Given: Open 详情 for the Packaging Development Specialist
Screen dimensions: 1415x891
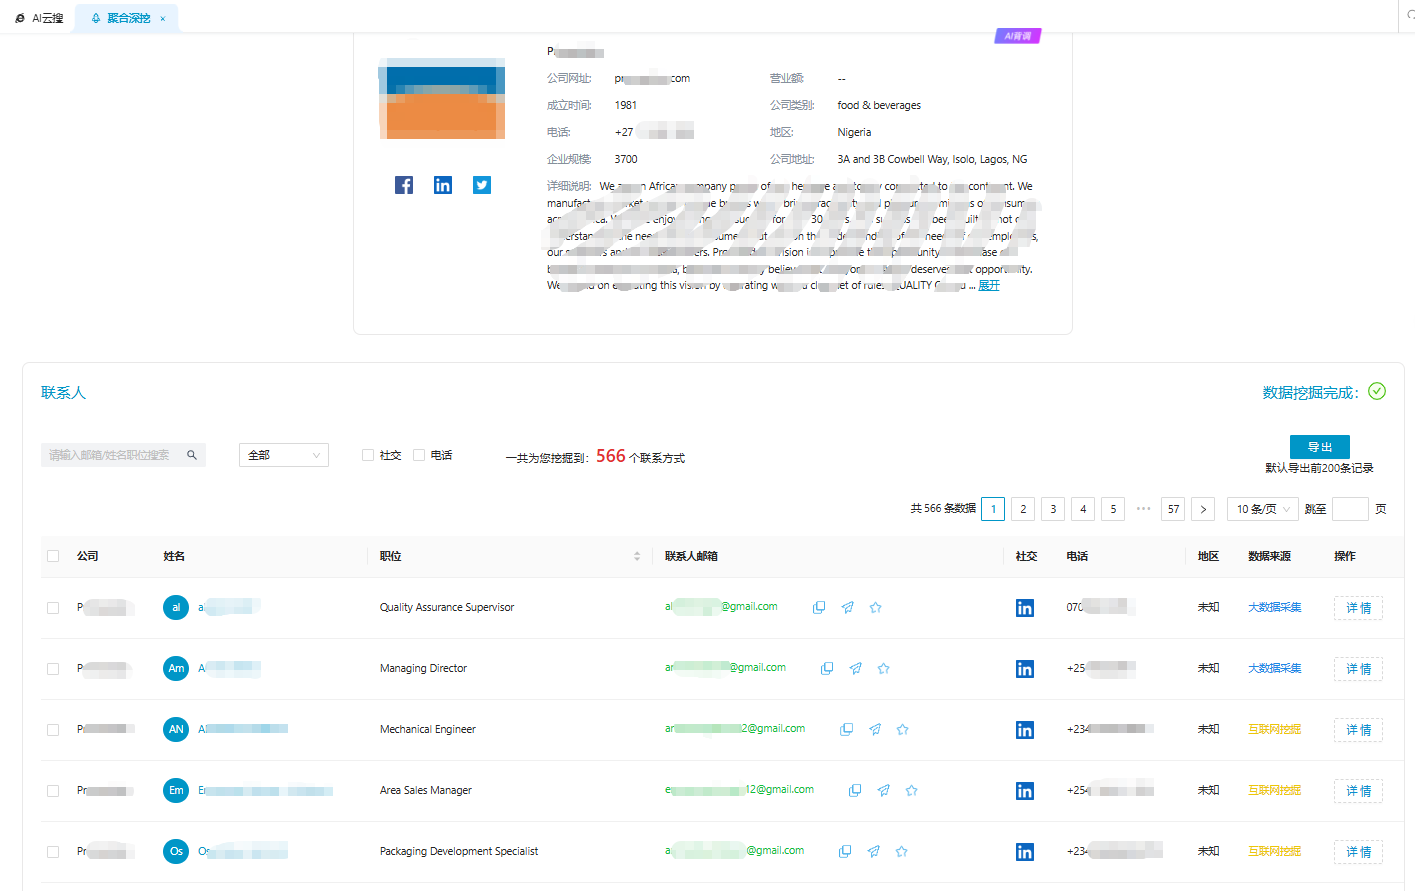Looking at the screenshot, I should coord(1358,852).
